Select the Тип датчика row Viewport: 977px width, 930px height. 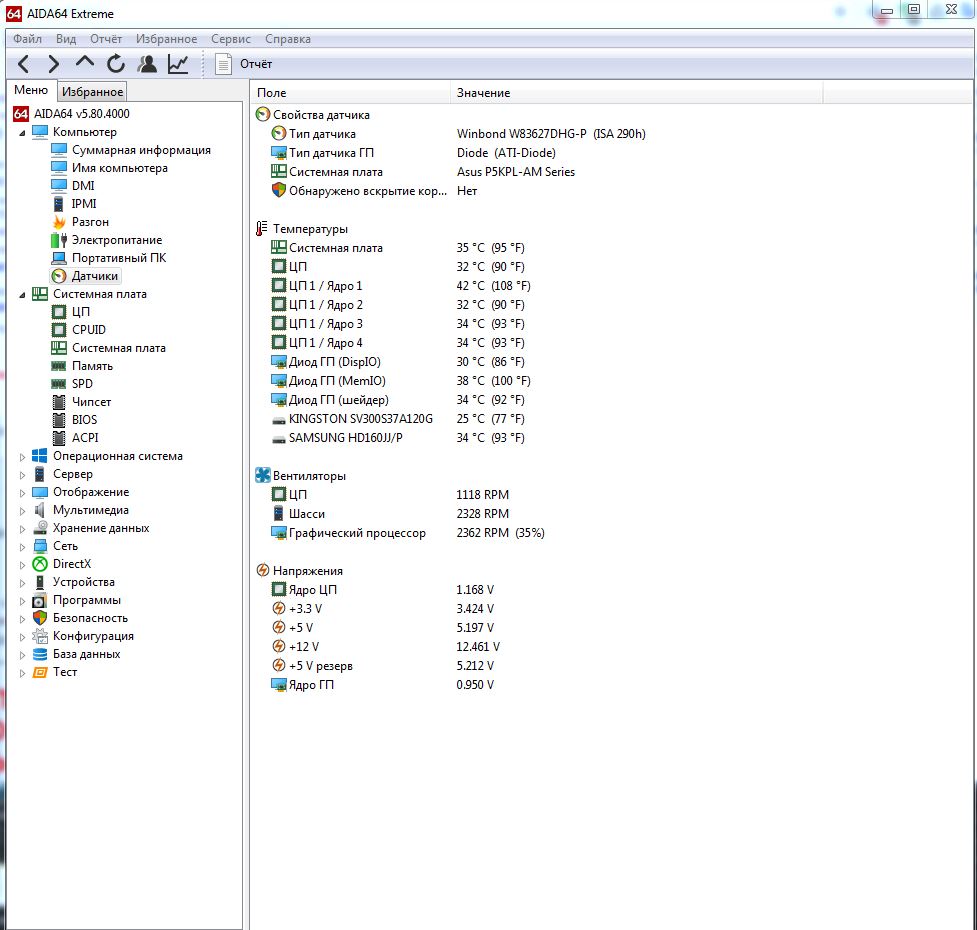pyautogui.click(x=458, y=133)
